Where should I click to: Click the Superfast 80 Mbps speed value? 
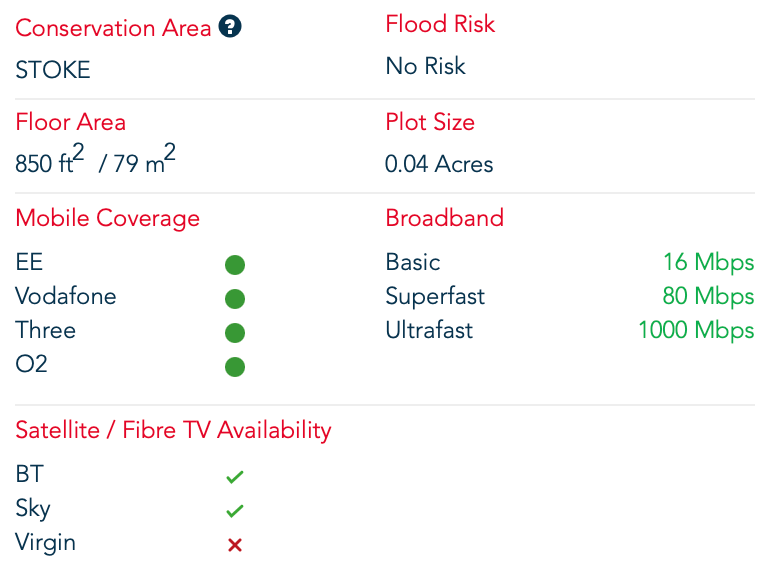click(708, 296)
